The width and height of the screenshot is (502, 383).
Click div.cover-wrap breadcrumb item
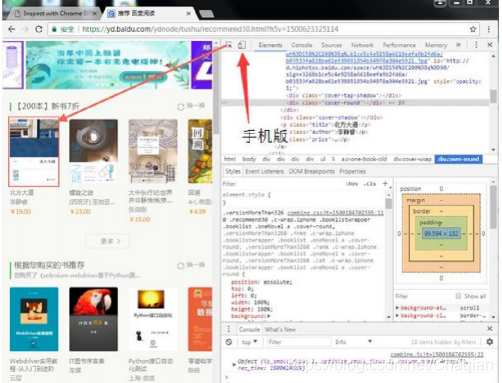click(412, 159)
